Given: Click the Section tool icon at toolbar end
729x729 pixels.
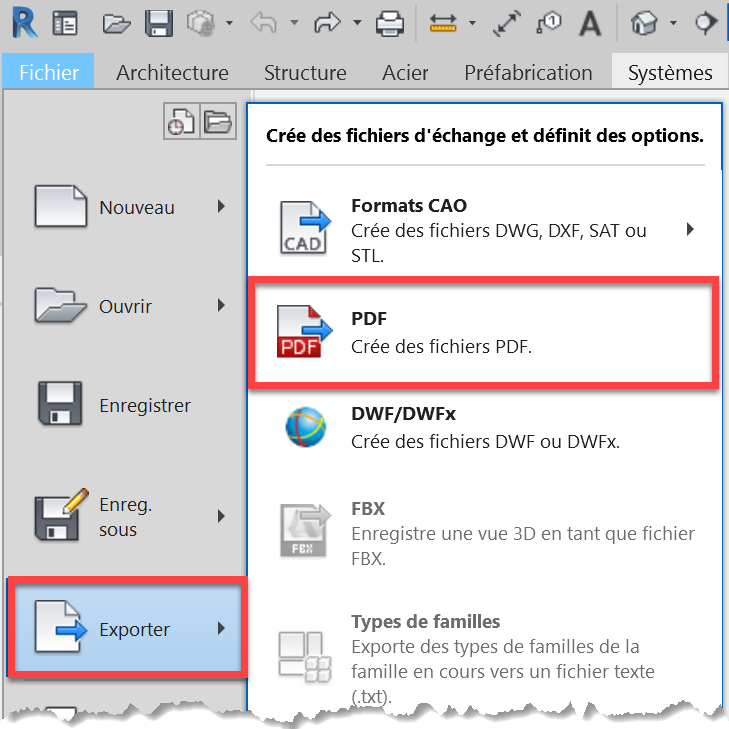Looking at the screenshot, I should click(707, 22).
